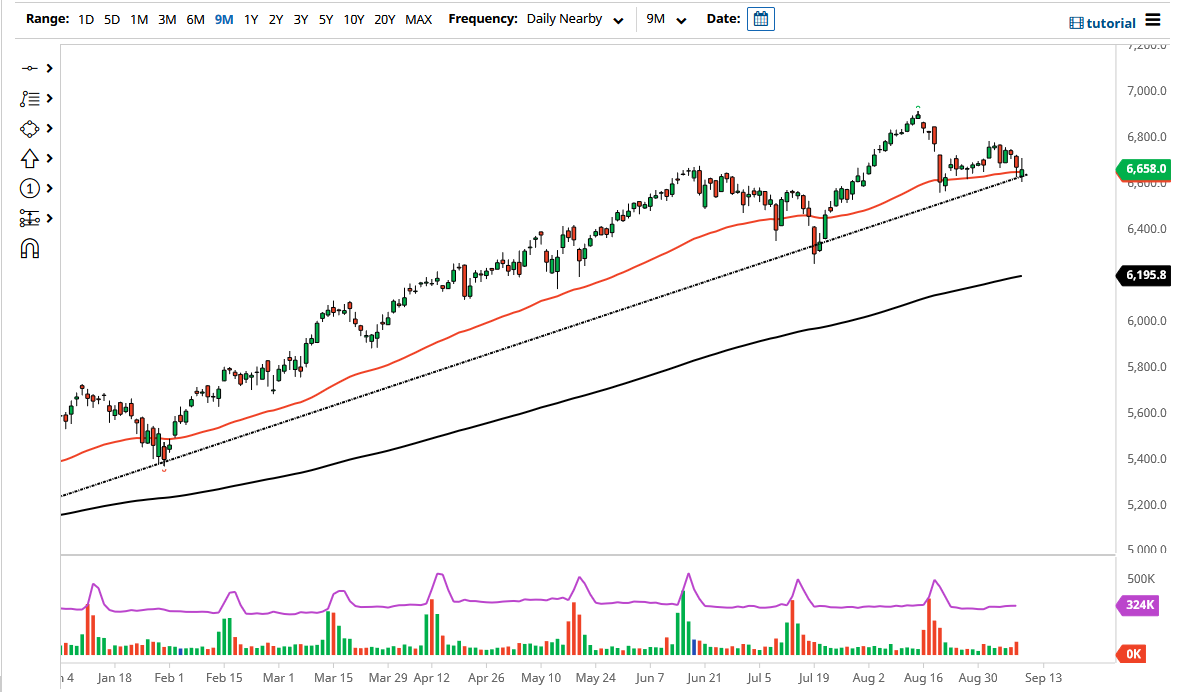This screenshot has height=692, width=1179.
Task: Select the numbered circle annotation tool
Action: tap(30, 188)
